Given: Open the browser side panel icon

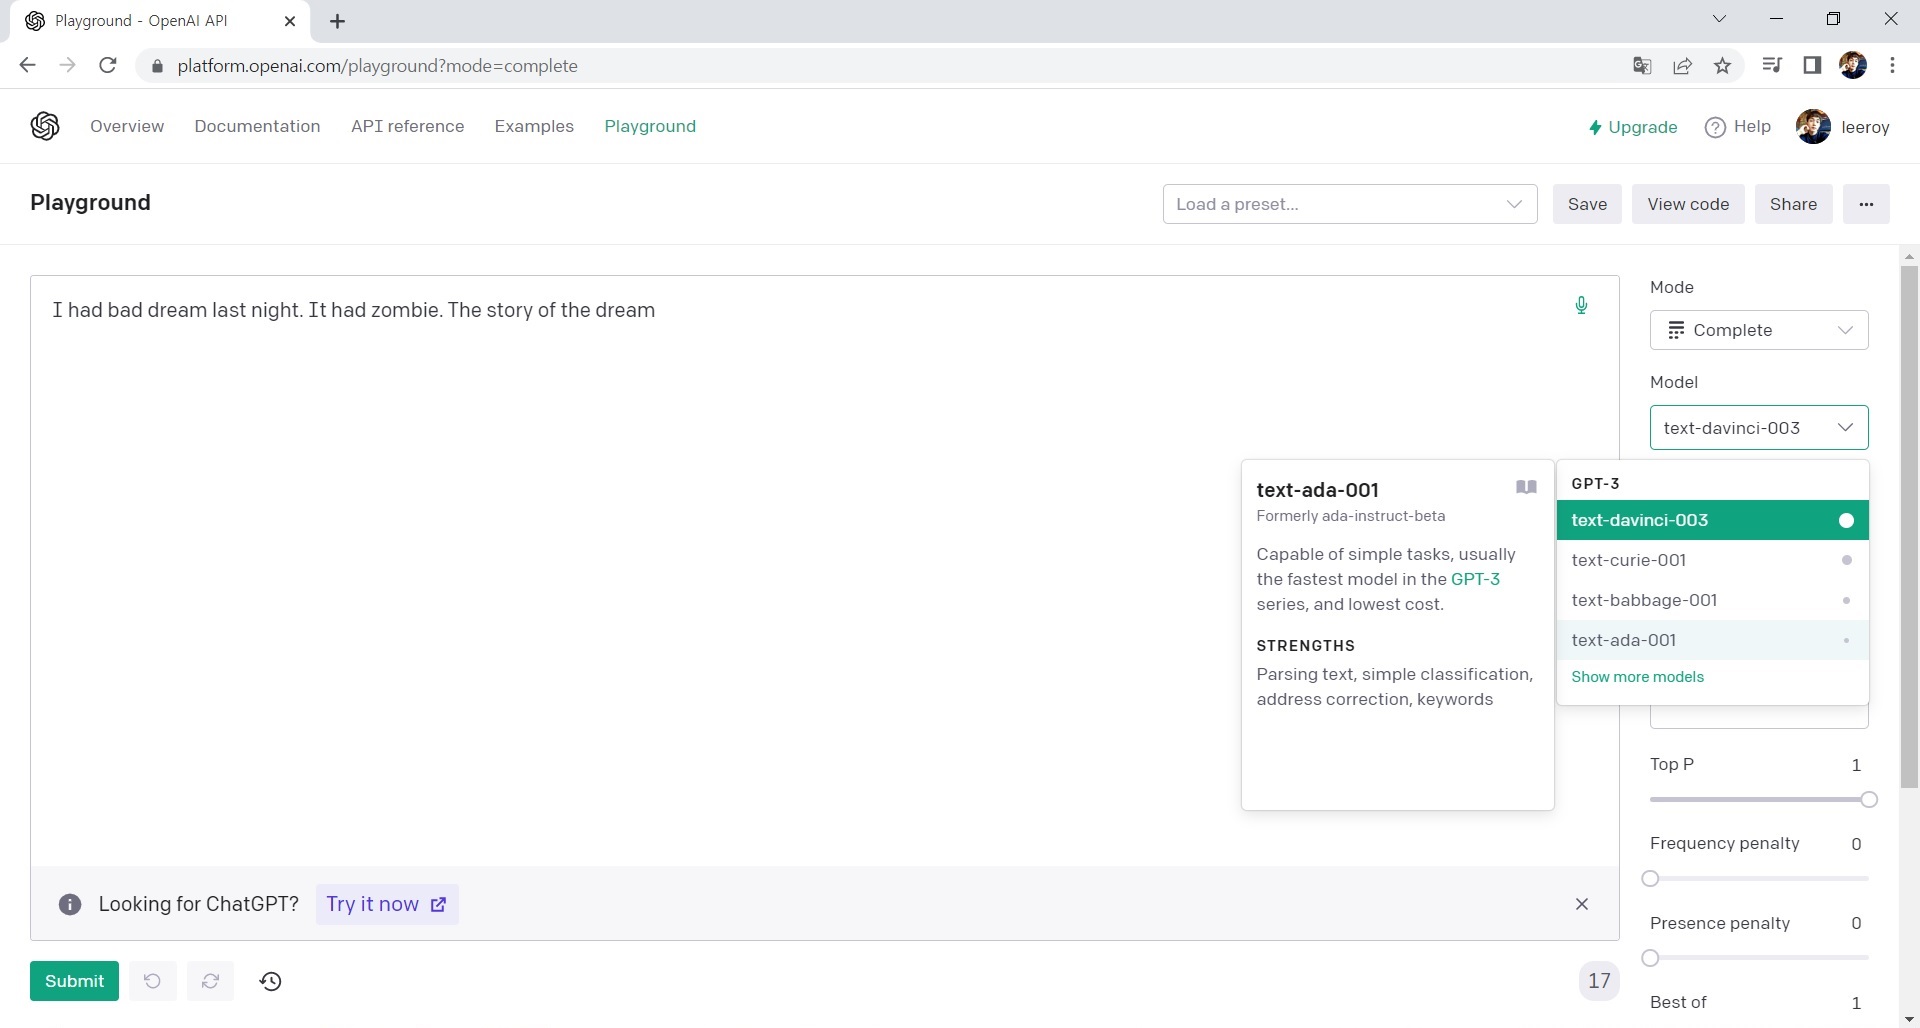Looking at the screenshot, I should (x=1812, y=66).
